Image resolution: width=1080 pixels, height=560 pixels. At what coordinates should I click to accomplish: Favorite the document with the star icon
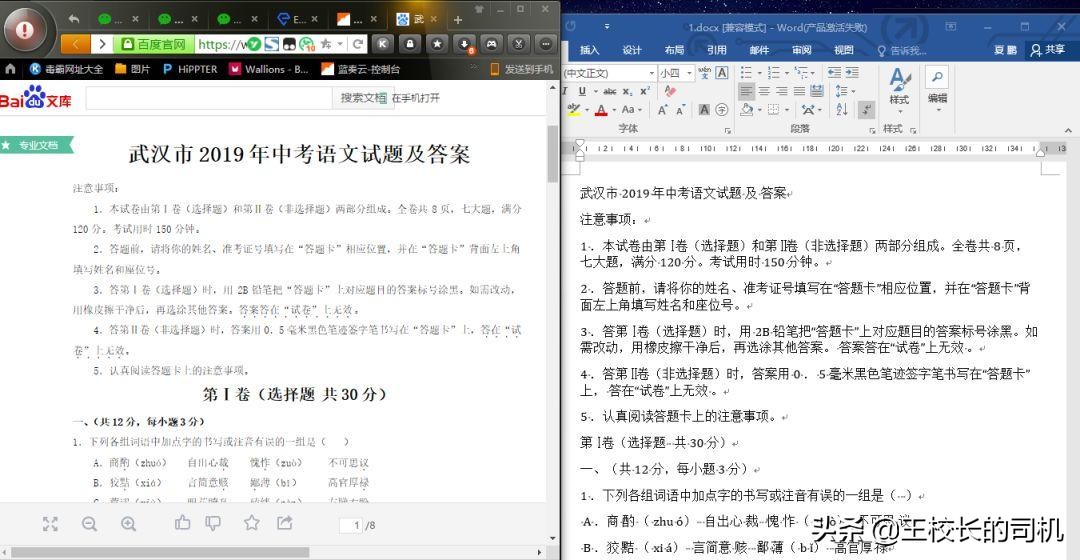click(251, 523)
